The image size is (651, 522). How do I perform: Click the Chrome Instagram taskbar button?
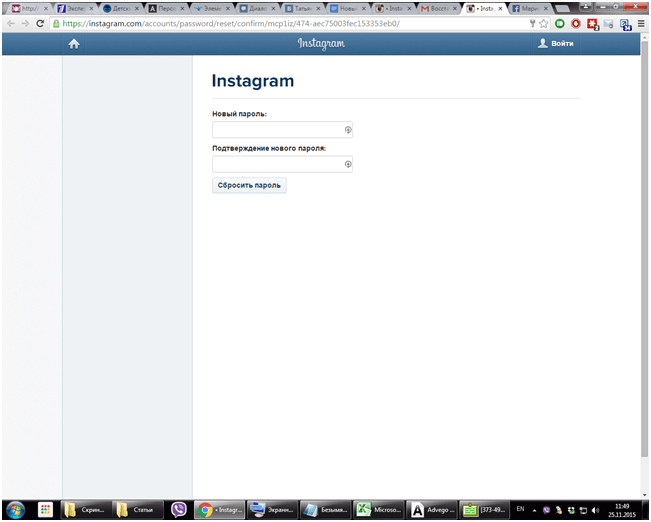click(220, 510)
